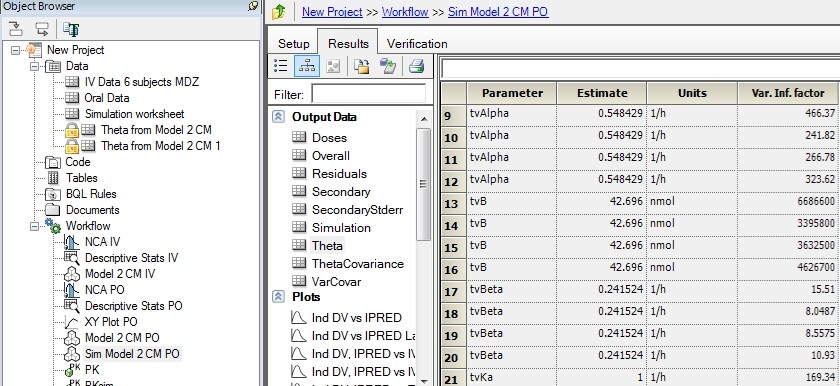Screen dimensions: 840x386
Task: Click the Descriptive Stats IV icon
Action: 72,258
